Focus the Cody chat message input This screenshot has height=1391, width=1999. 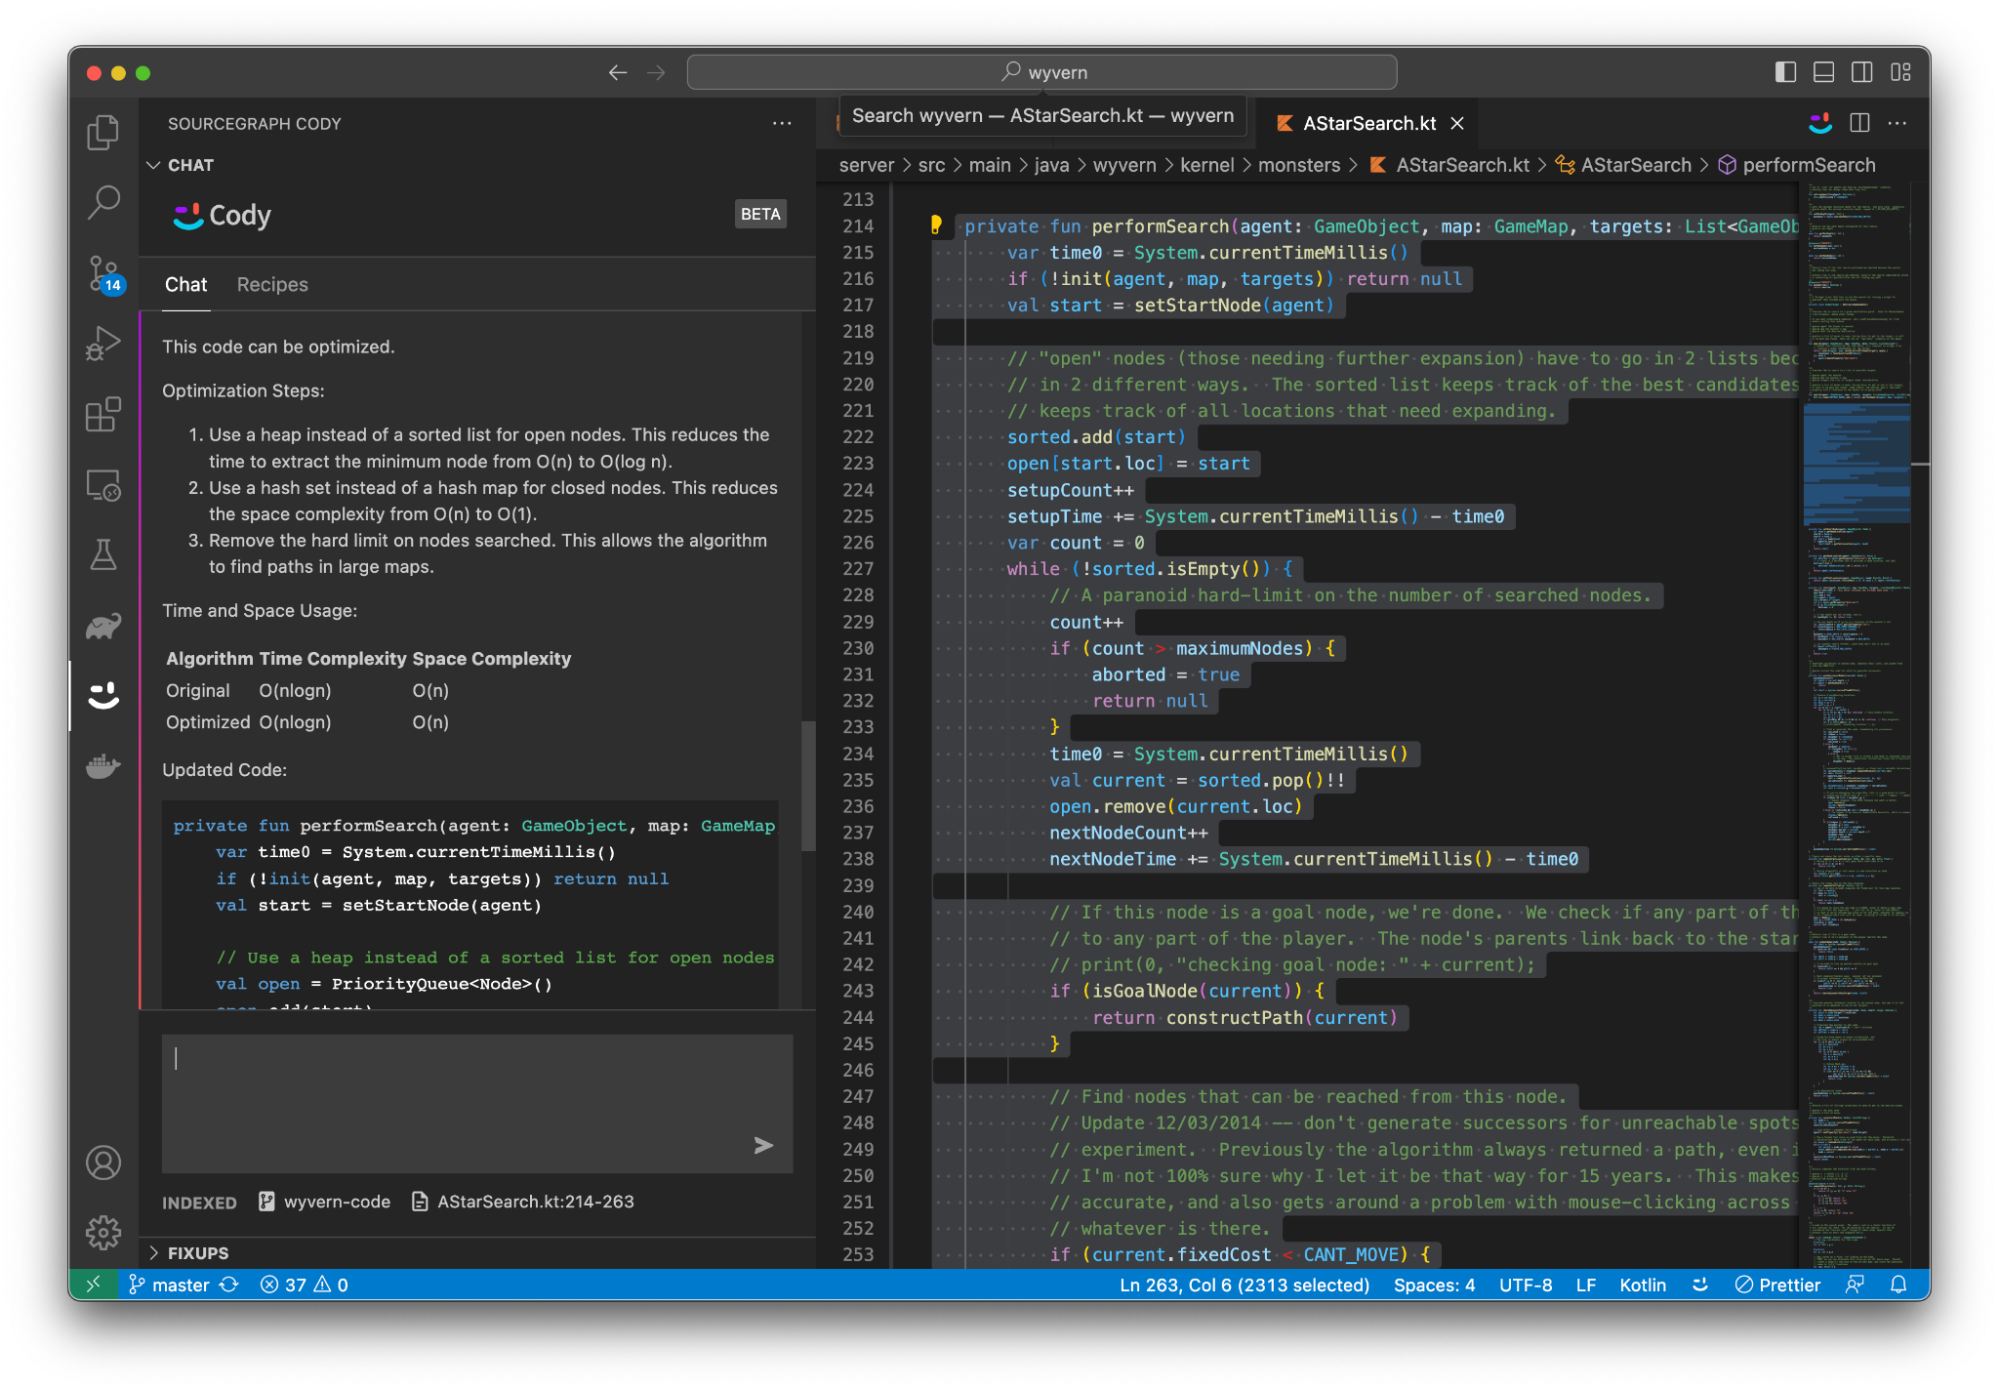pyautogui.click(x=477, y=1103)
